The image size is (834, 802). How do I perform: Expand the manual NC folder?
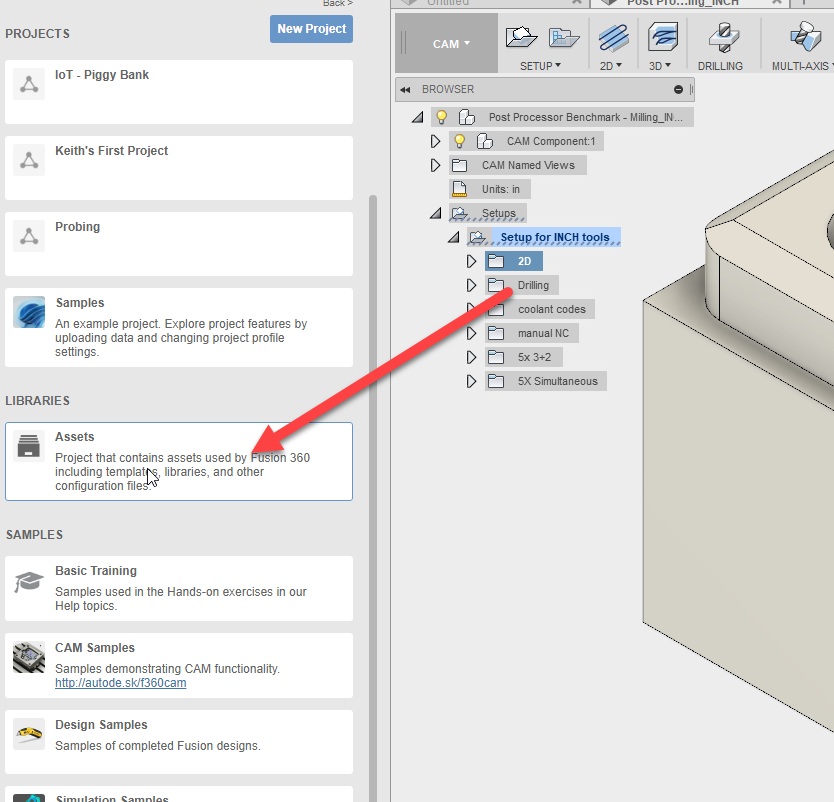tap(471, 333)
